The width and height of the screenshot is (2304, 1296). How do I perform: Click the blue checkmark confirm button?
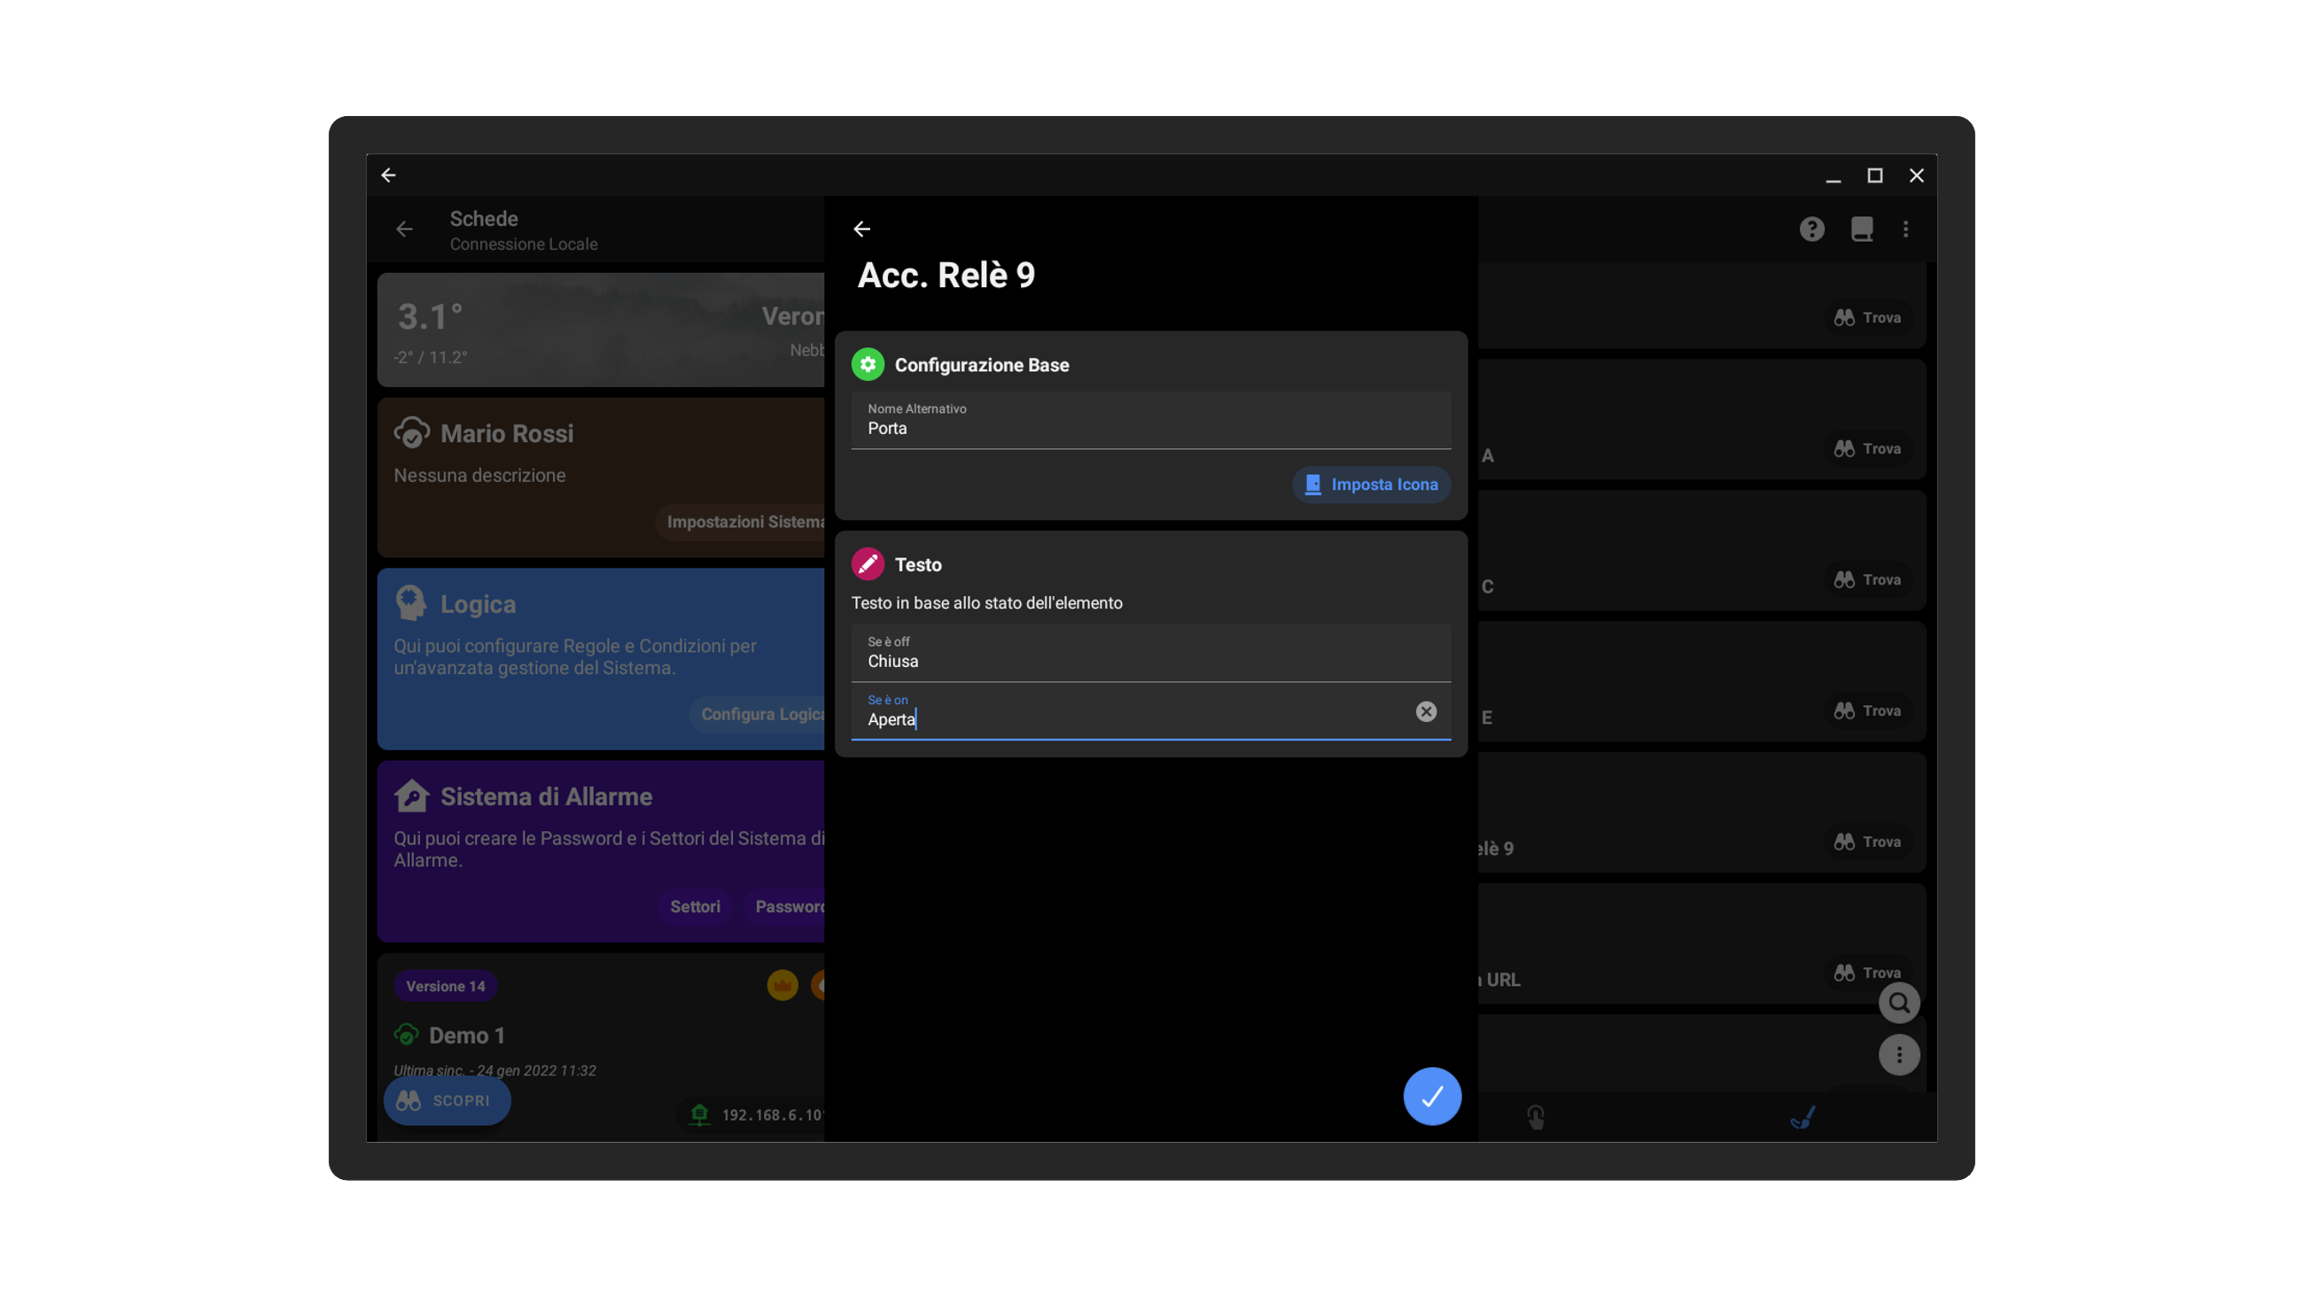[1432, 1096]
